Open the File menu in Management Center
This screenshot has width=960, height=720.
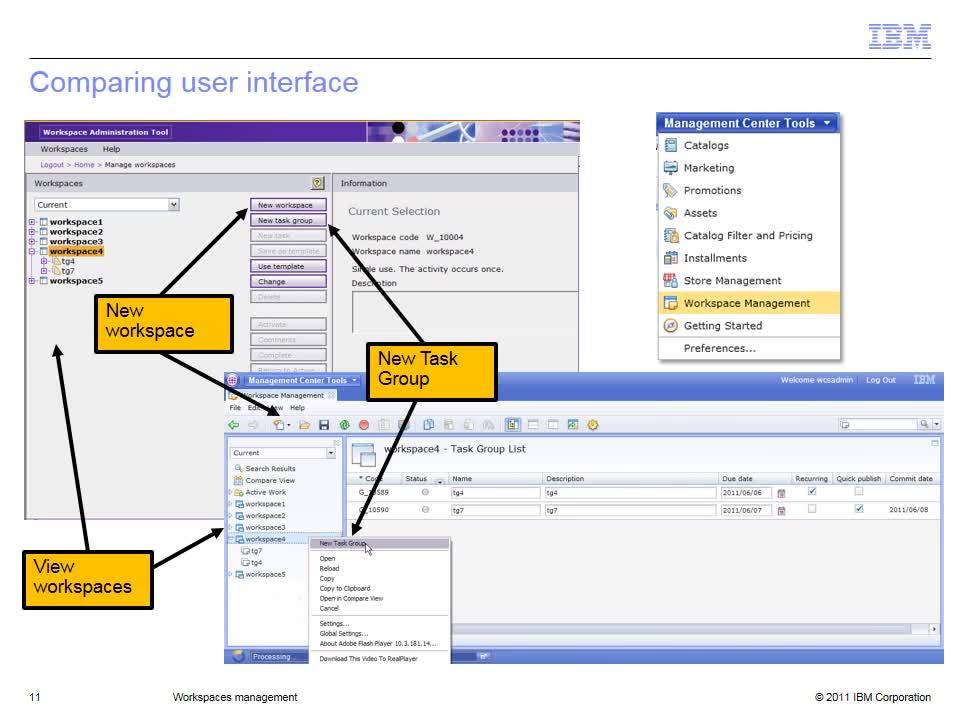(235, 408)
